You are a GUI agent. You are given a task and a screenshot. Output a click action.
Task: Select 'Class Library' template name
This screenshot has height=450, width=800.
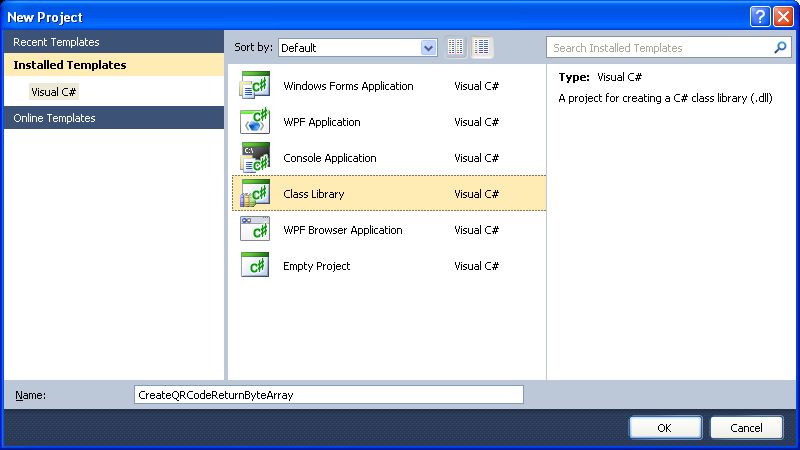[x=314, y=194]
